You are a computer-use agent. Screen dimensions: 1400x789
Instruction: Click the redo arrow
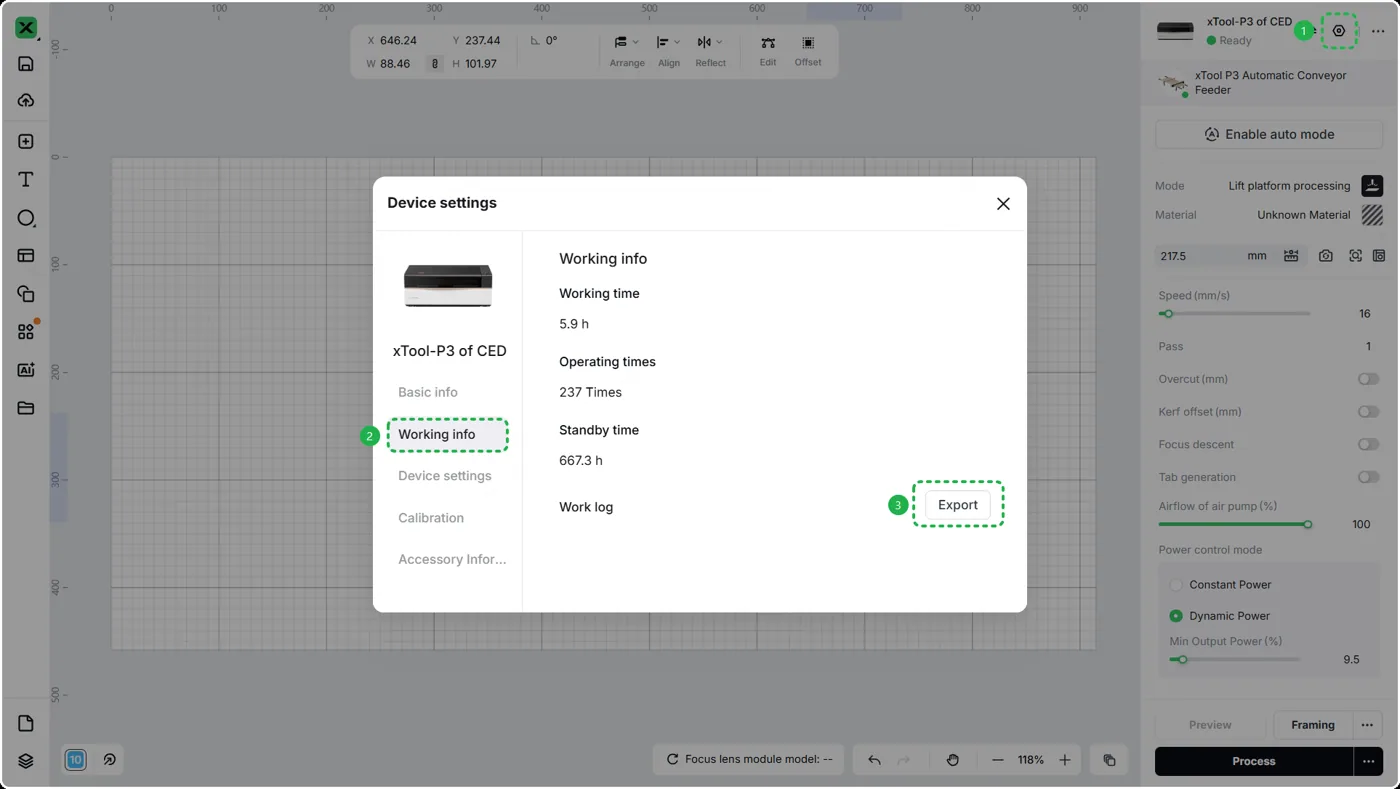click(x=905, y=760)
